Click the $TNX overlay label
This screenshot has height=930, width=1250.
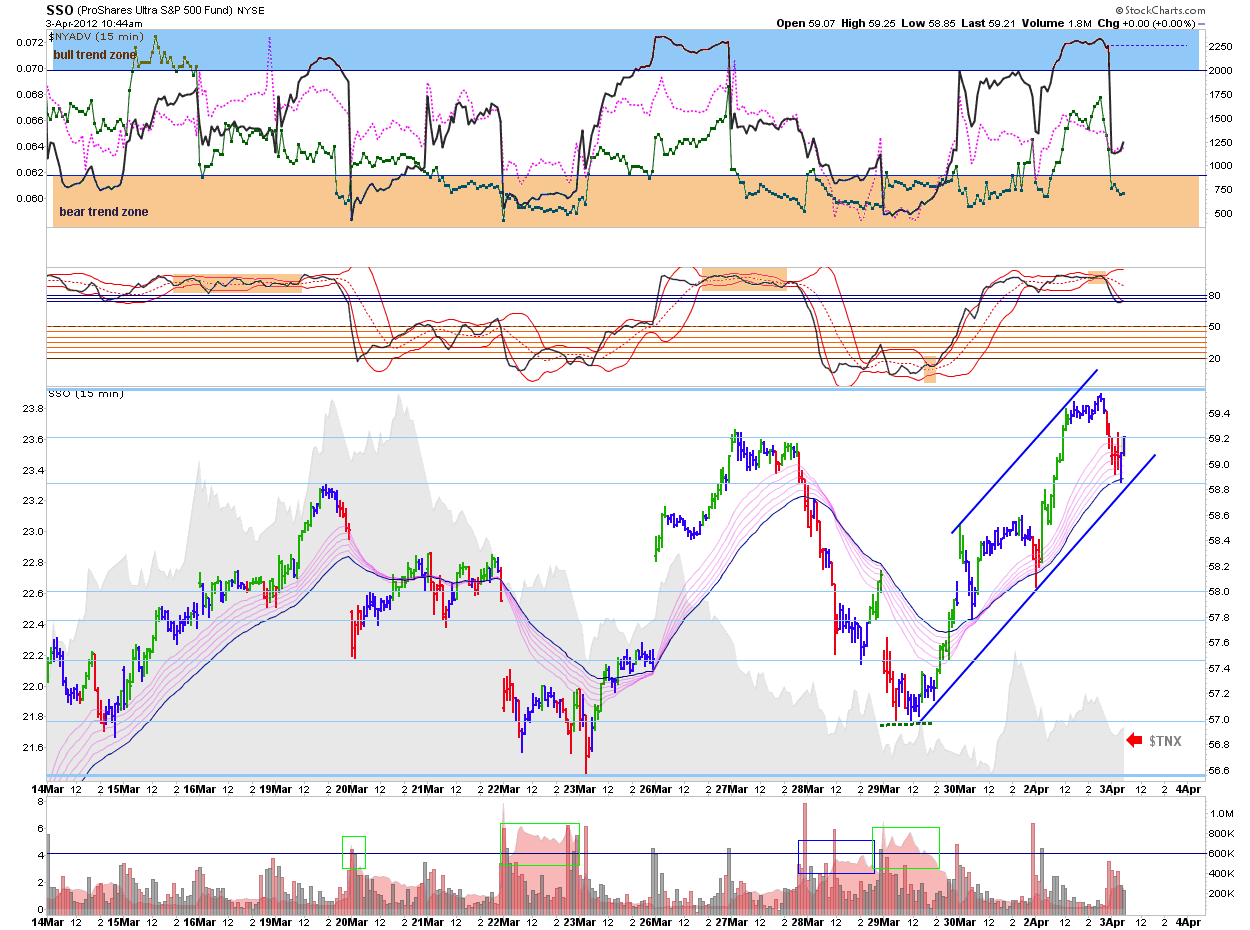(x=1163, y=740)
